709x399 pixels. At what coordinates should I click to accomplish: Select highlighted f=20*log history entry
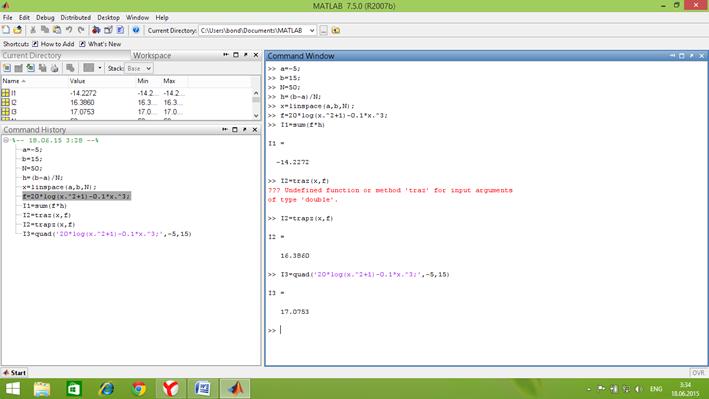pos(76,196)
